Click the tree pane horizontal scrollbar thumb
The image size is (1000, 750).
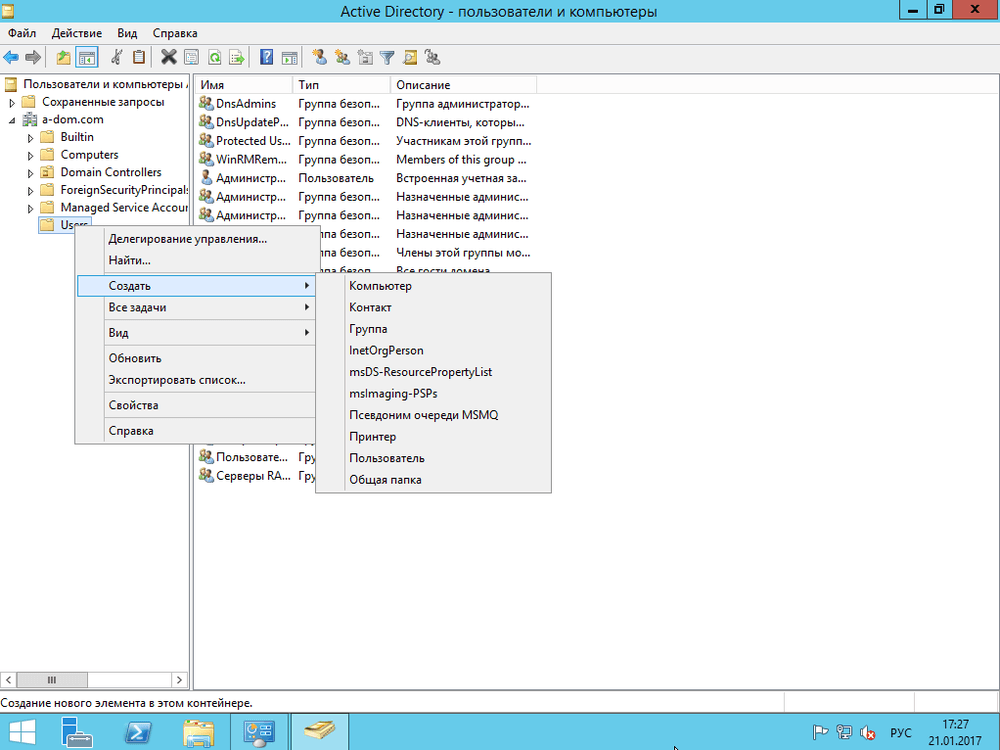click(x=52, y=680)
